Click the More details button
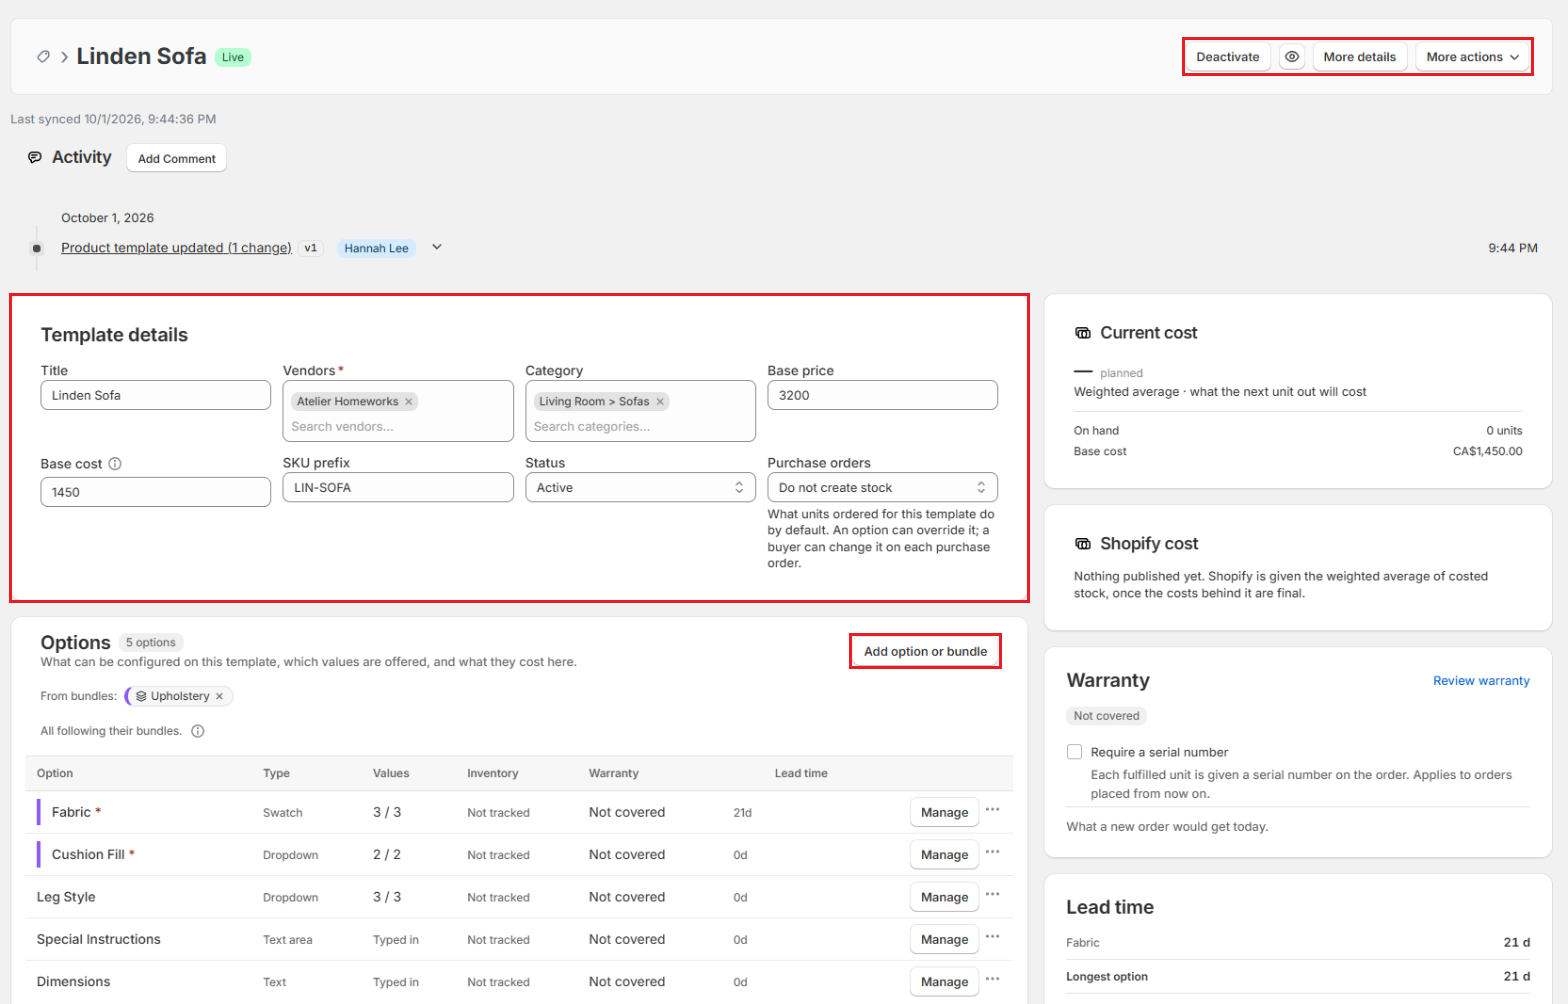The image size is (1568, 1004). 1360,57
